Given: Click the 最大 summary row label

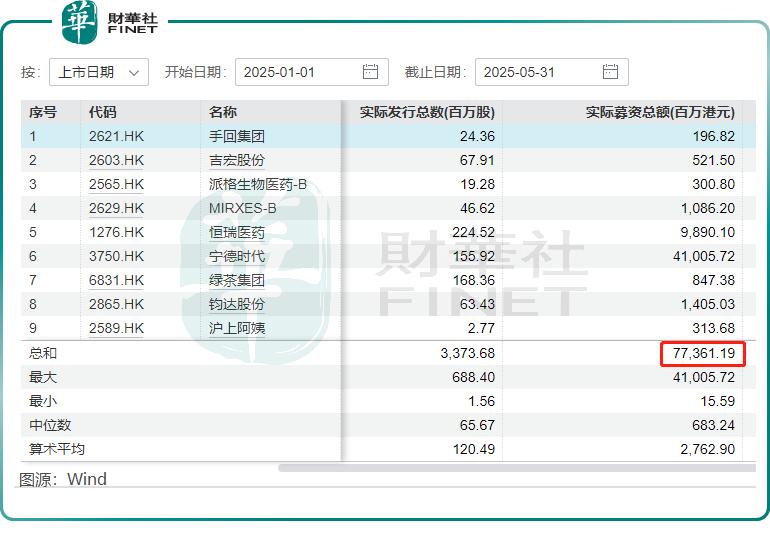Looking at the screenshot, I should (x=43, y=378).
